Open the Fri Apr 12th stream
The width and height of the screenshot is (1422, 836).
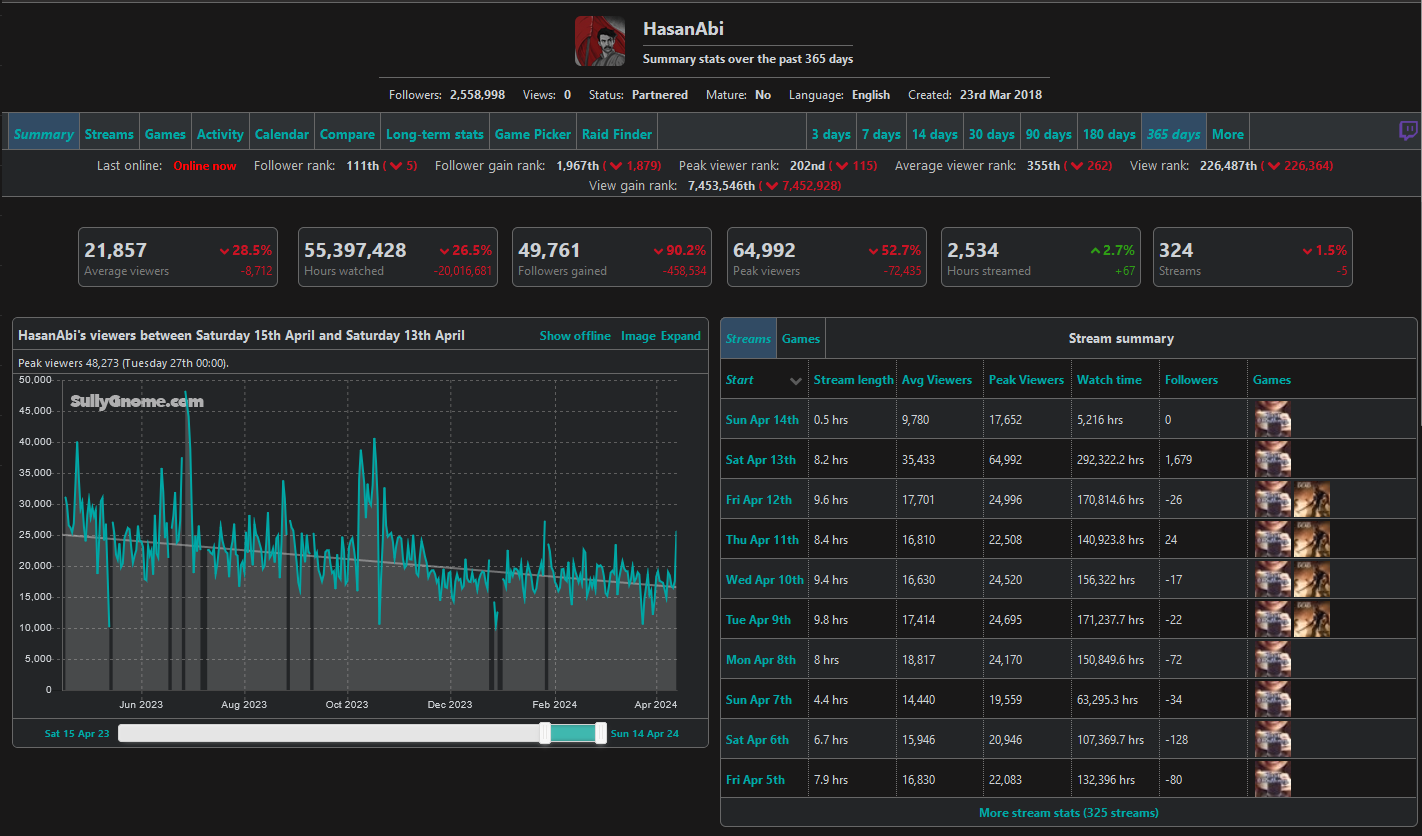tap(759, 500)
